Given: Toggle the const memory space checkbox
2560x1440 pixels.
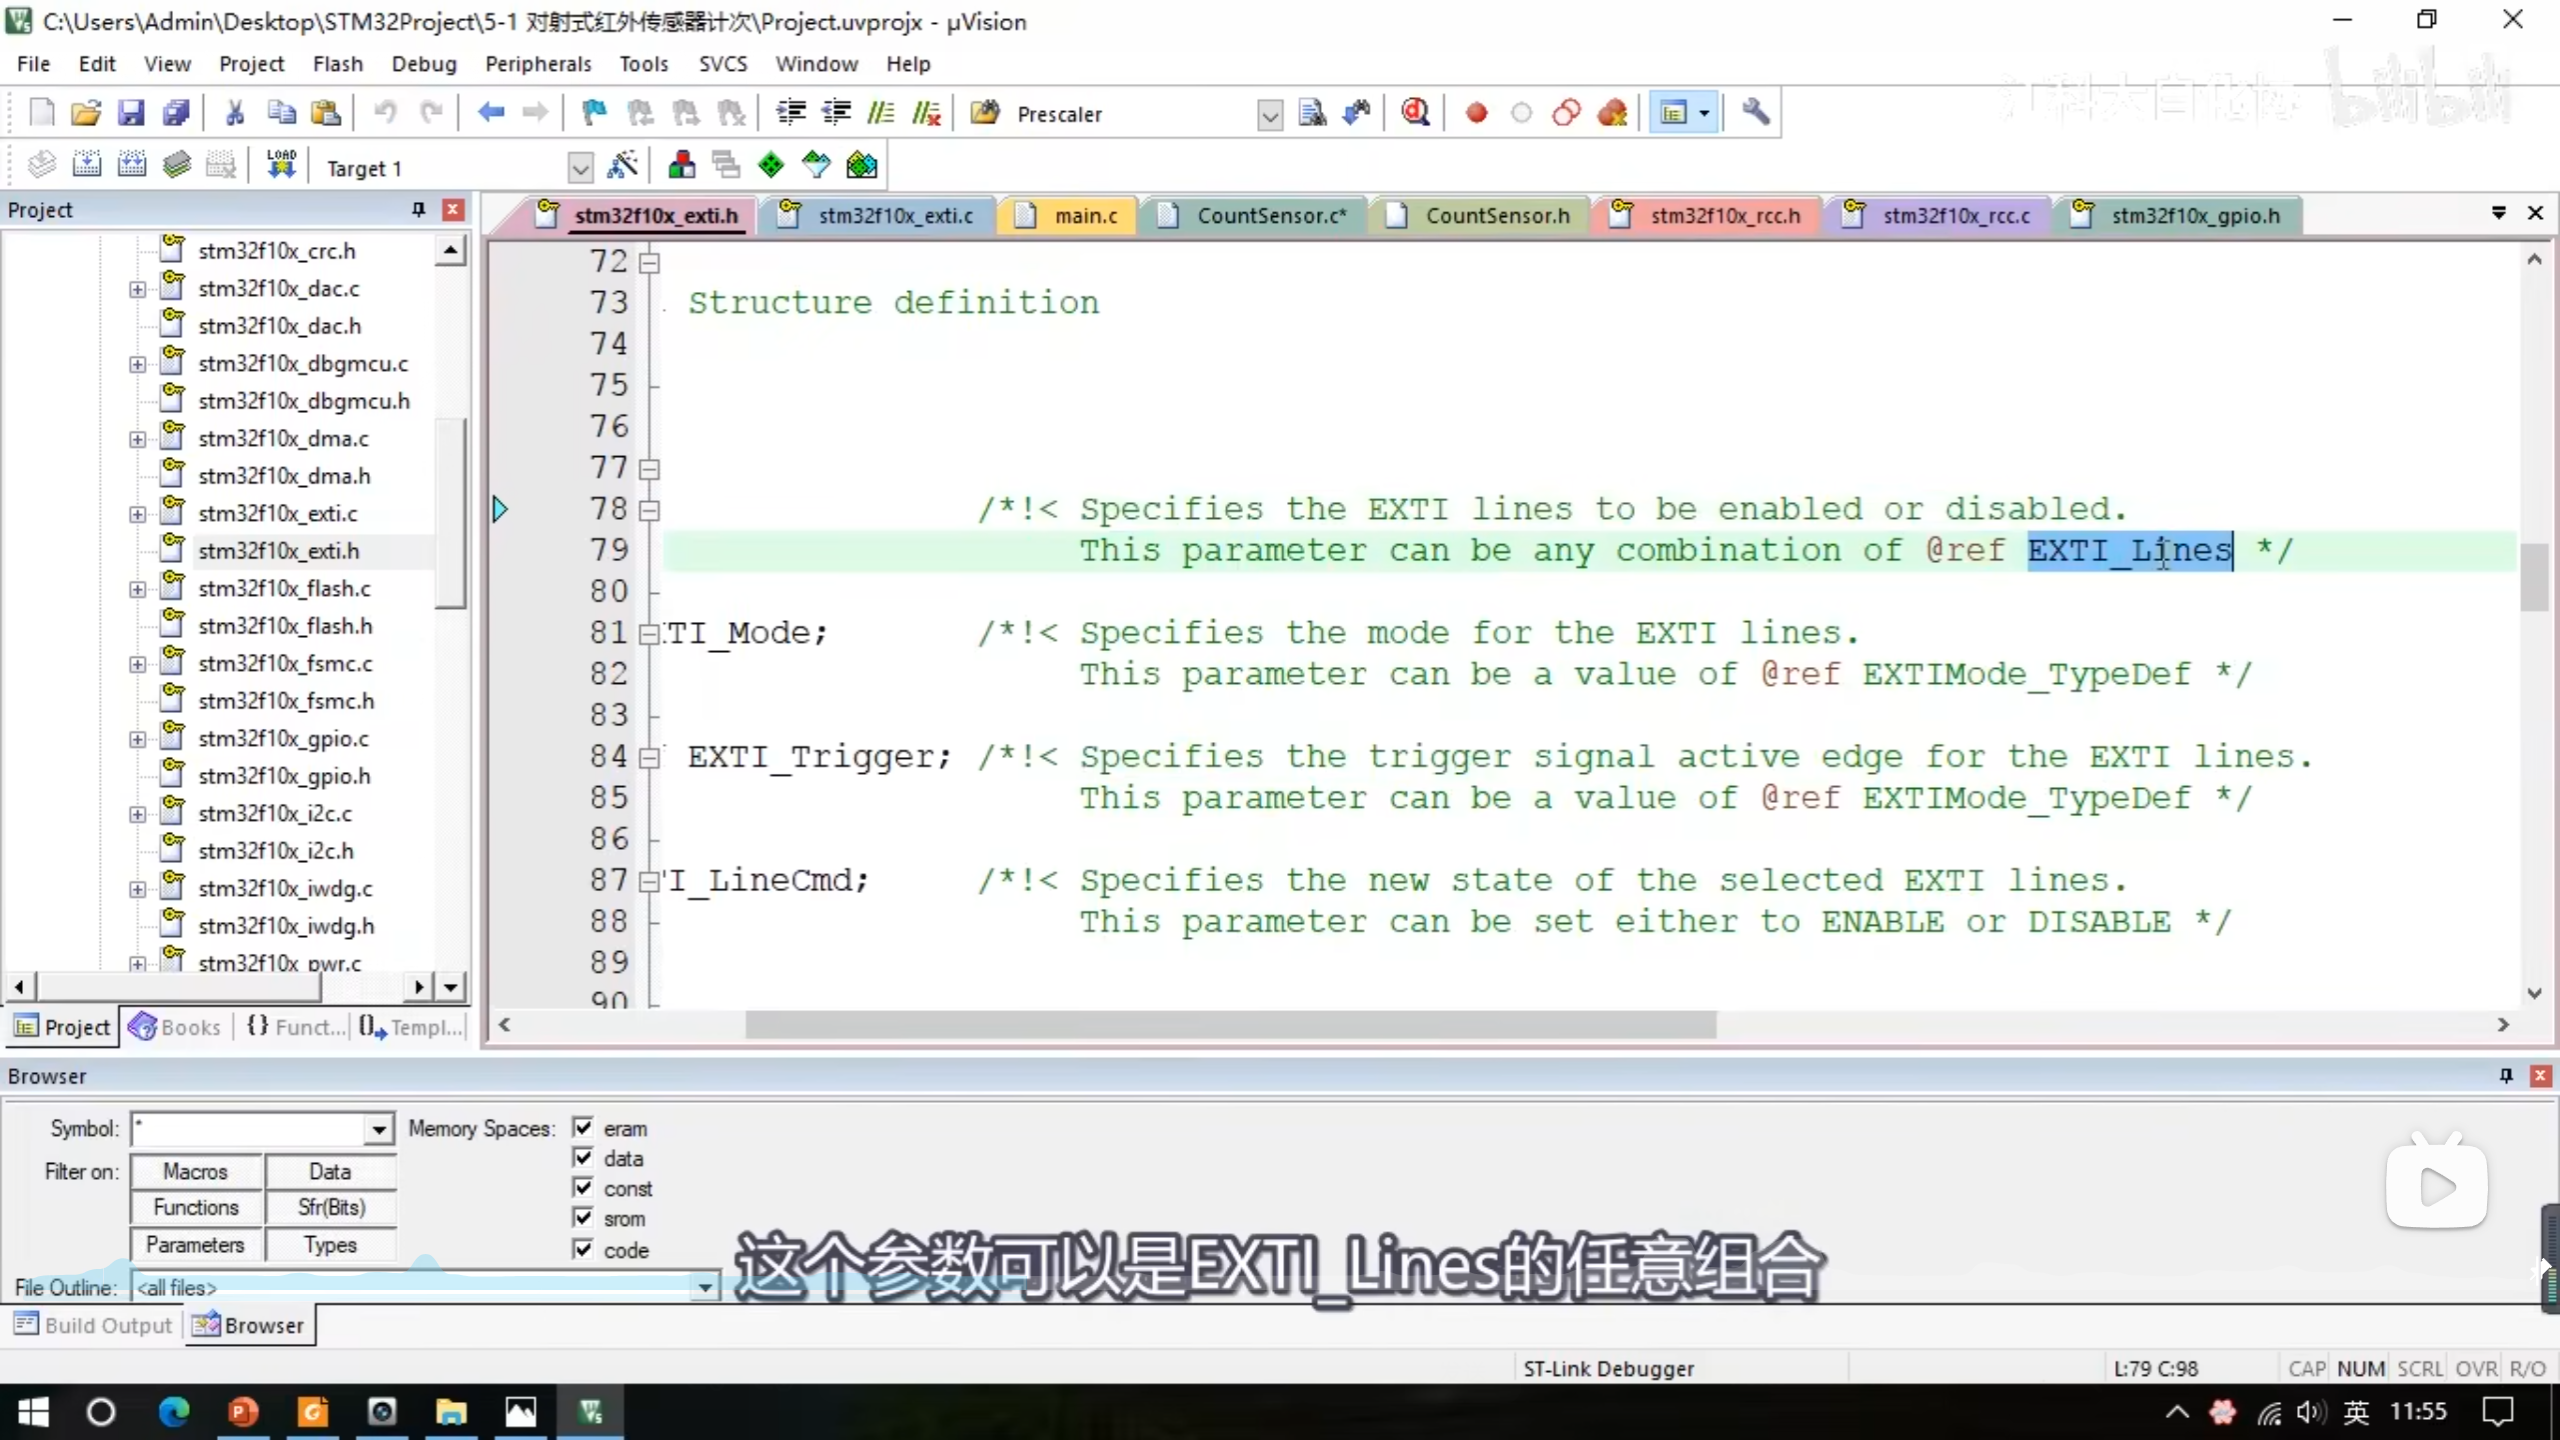Looking at the screenshot, I should [x=583, y=1188].
